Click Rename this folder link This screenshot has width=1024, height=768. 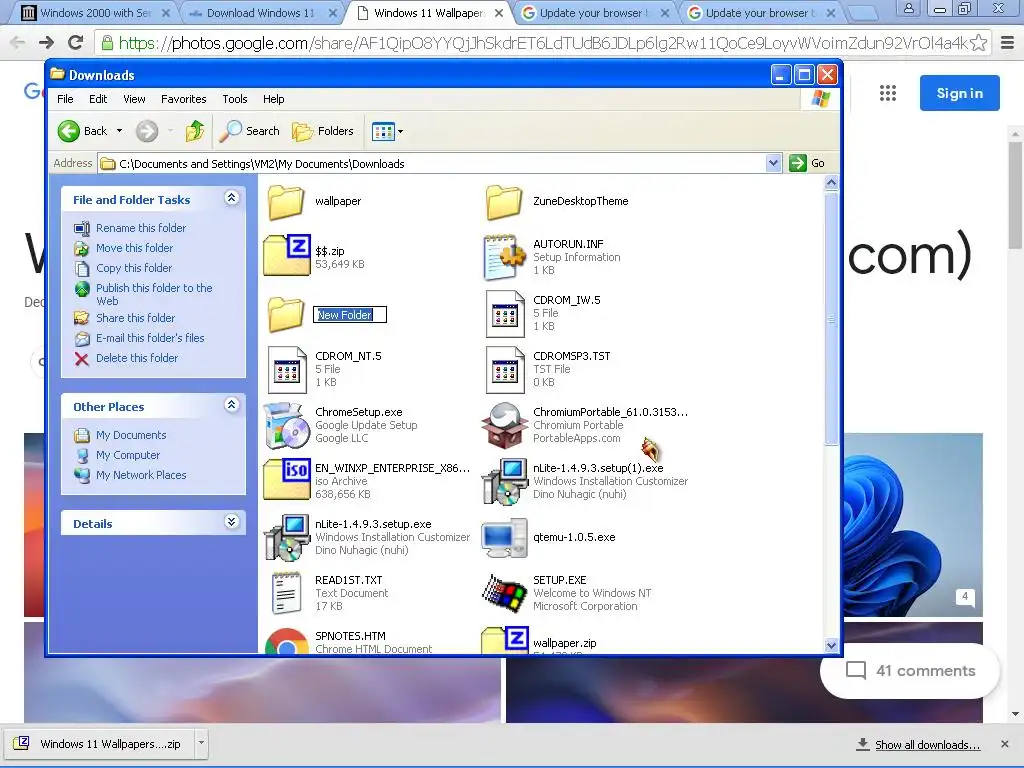click(x=141, y=228)
